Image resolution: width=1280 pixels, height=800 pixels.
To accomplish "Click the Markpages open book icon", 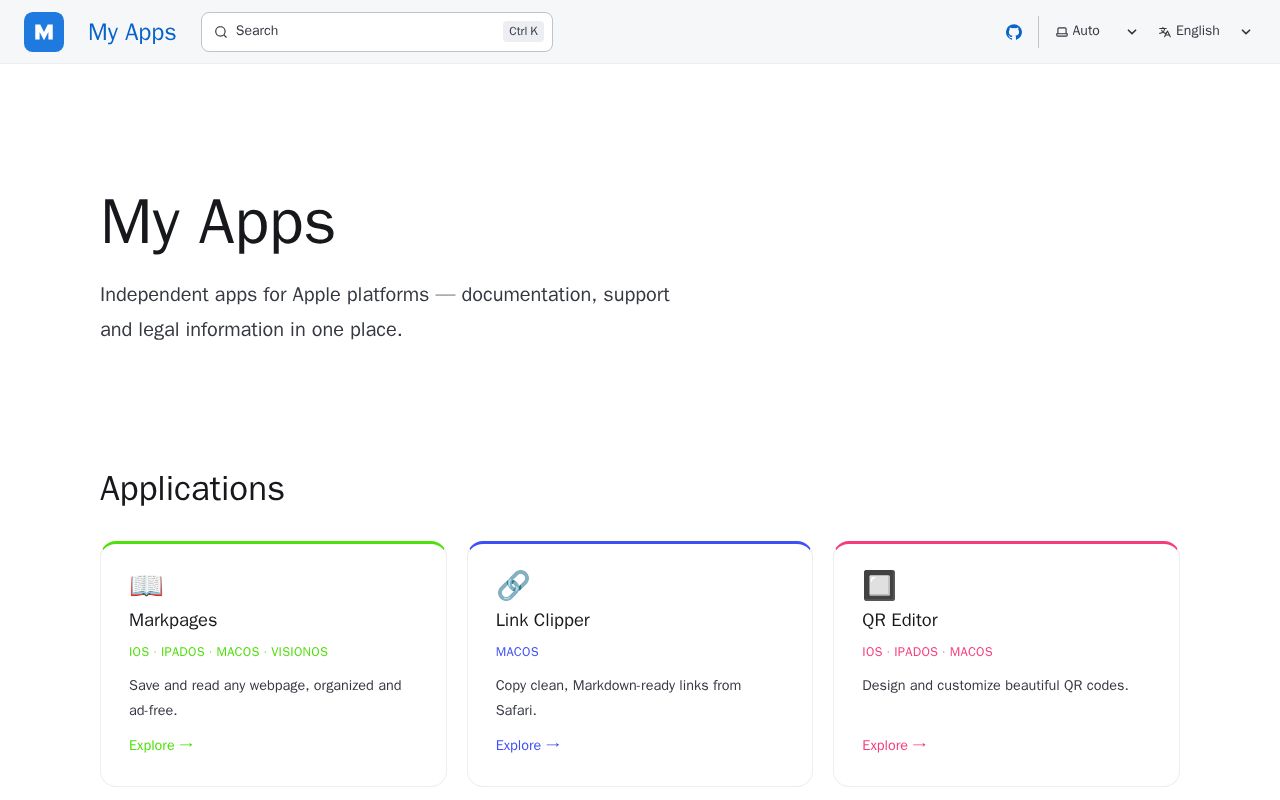I will [x=146, y=585].
